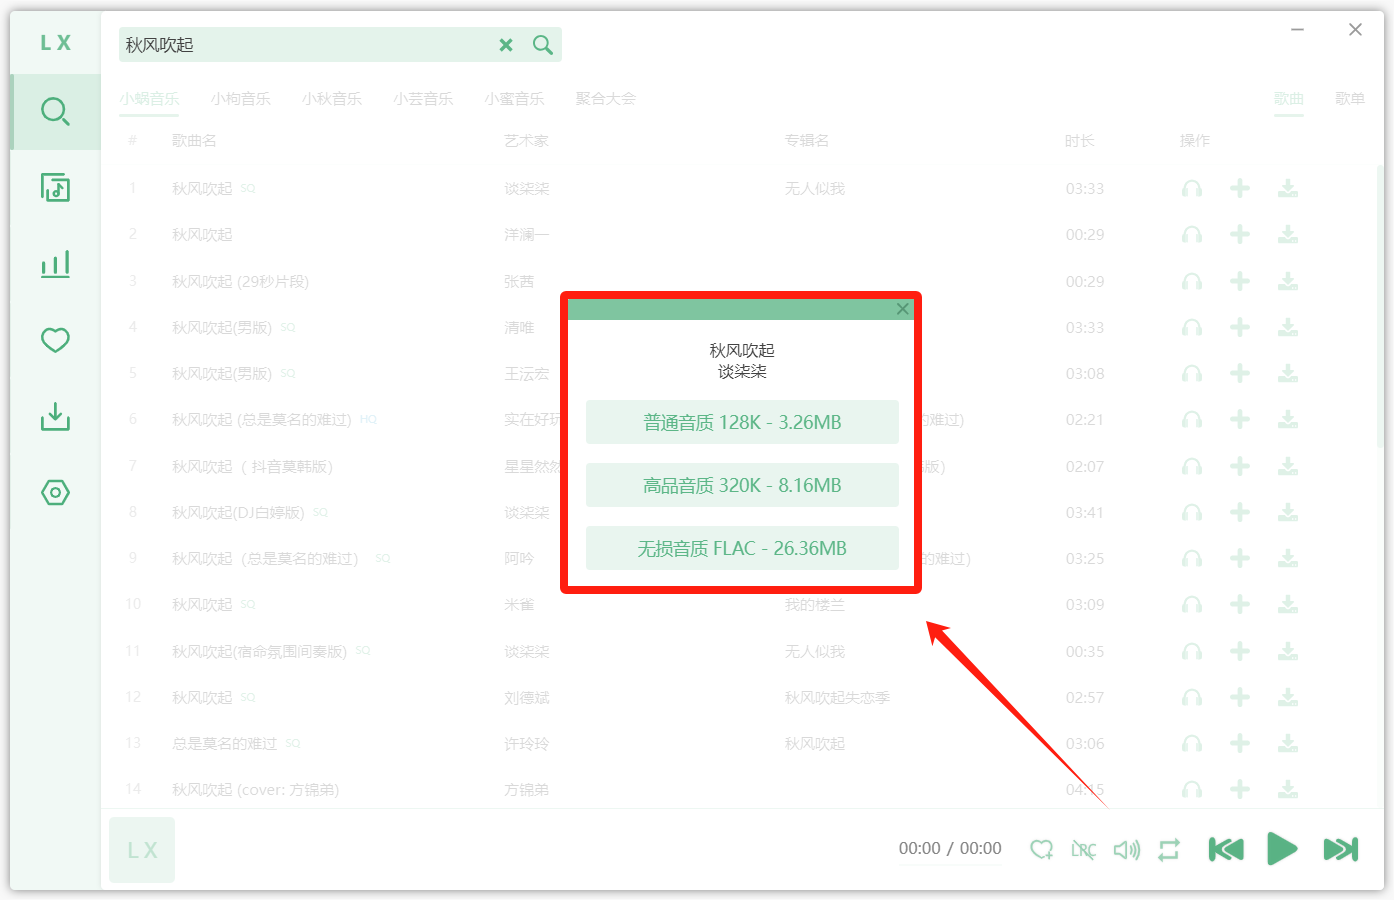Toggle desktop lyrics LRC icon
This screenshot has height=900, width=1394.
coord(1083,850)
